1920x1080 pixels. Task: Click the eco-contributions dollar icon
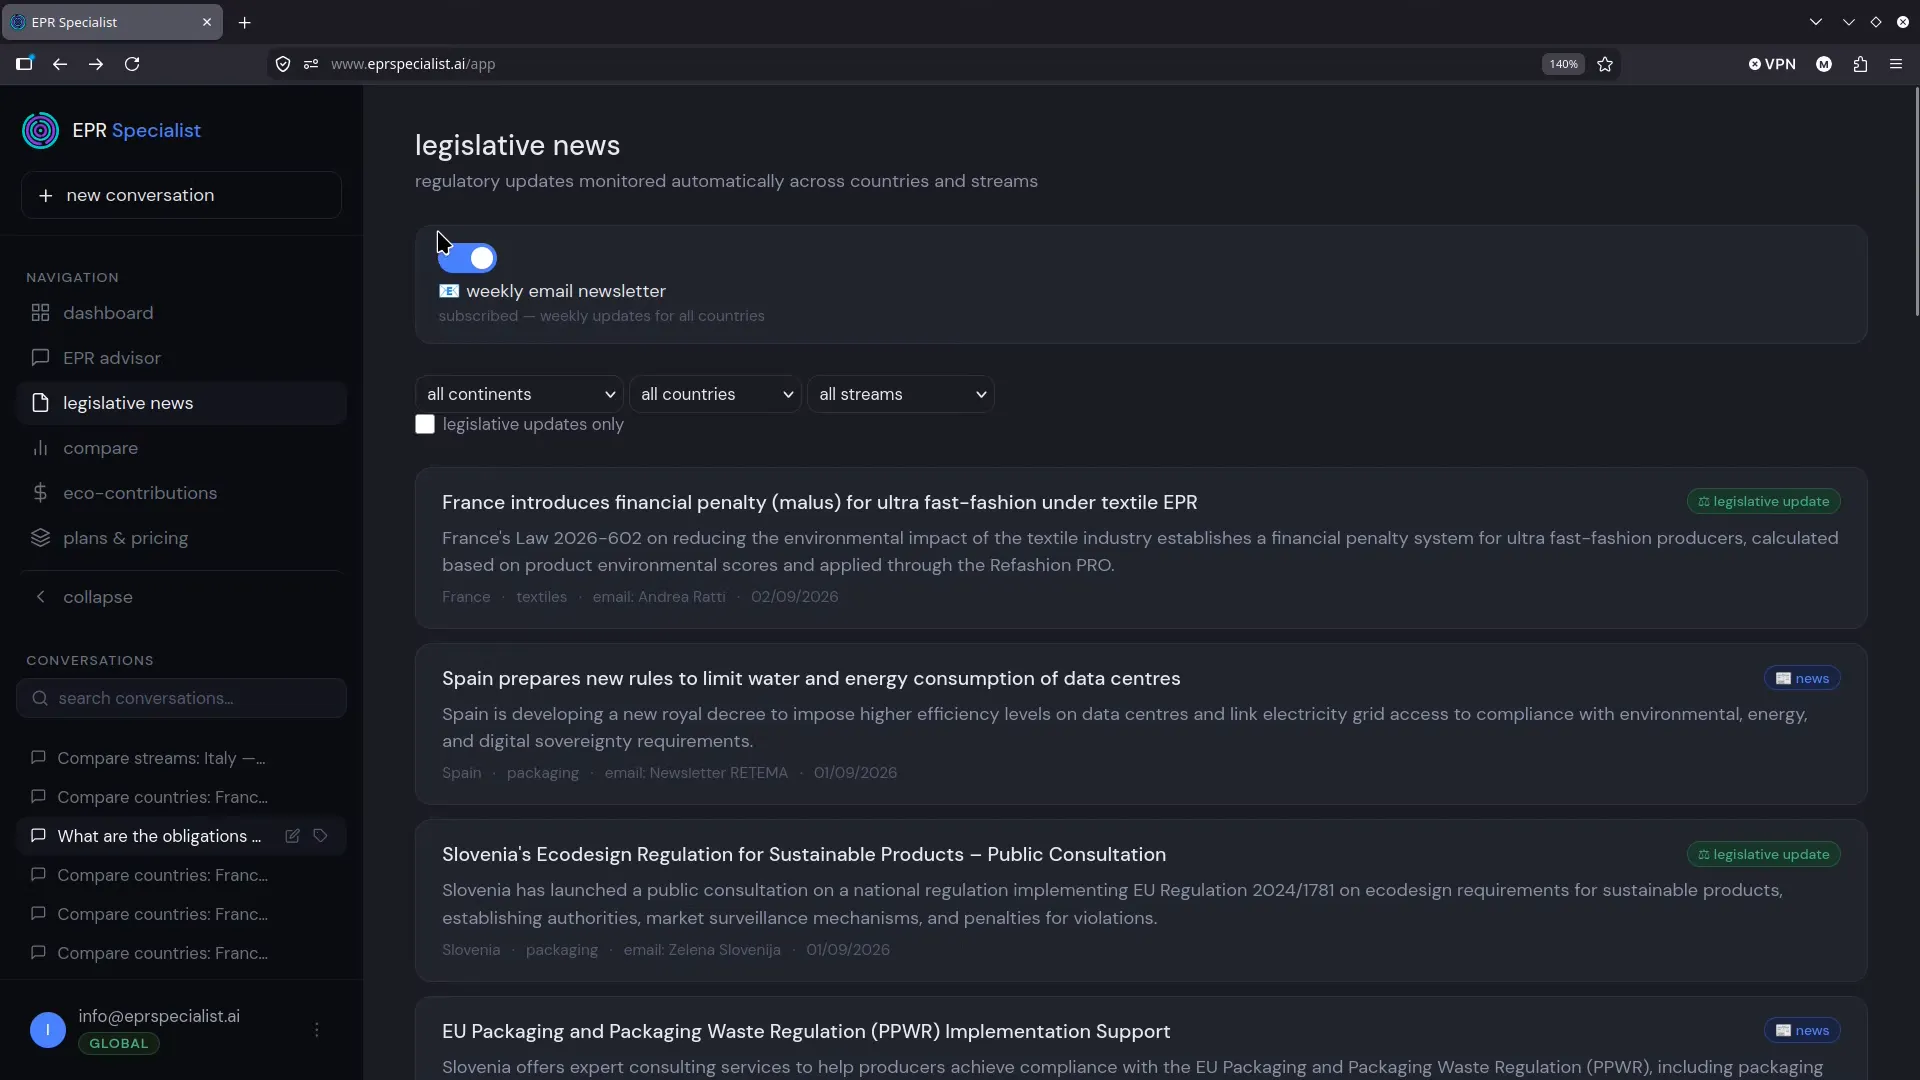coord(40,493)
